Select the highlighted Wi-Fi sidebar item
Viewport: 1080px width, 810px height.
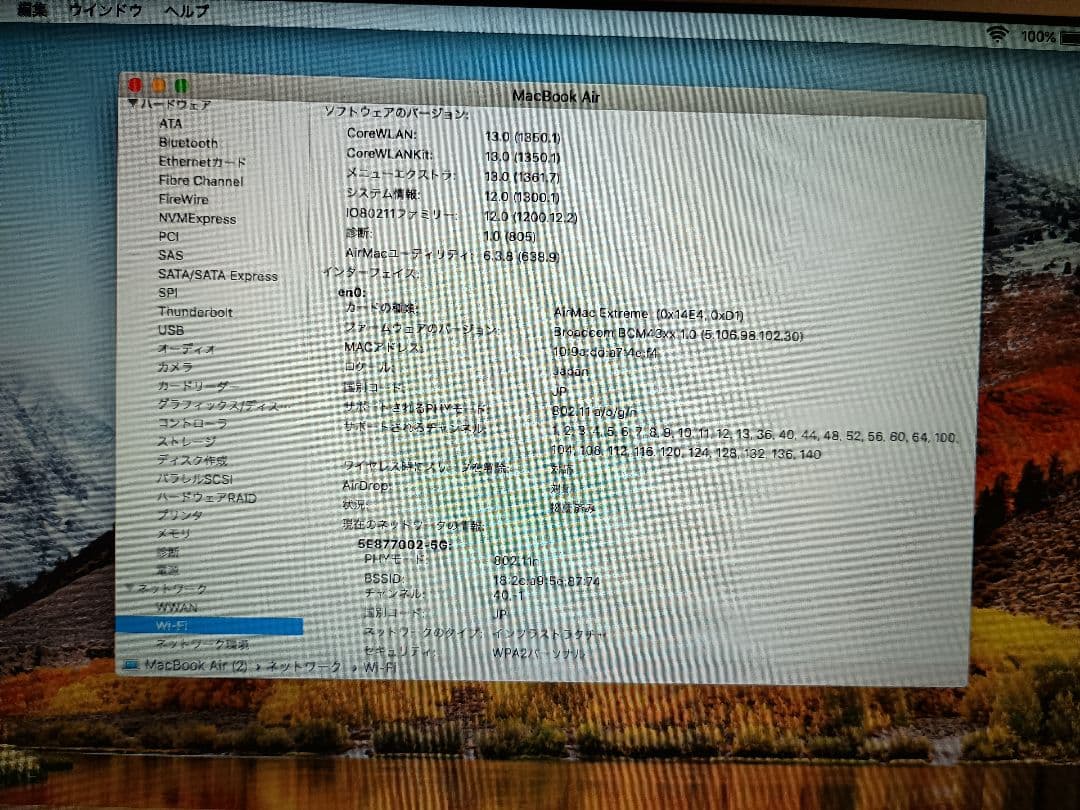(x=209, y=625)
